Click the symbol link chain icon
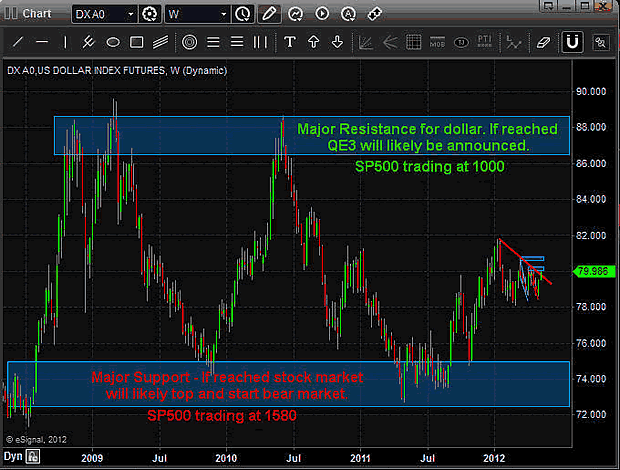 [374, 14]
